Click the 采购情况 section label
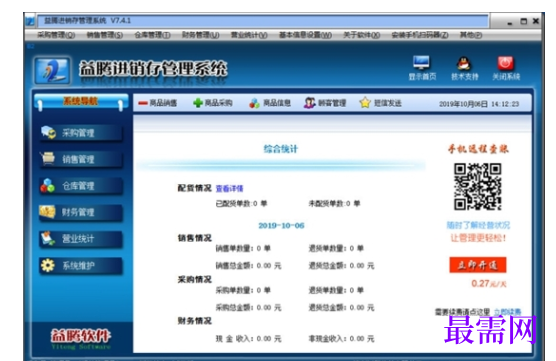This screenshot has height=361, width=556. (194, 279)
